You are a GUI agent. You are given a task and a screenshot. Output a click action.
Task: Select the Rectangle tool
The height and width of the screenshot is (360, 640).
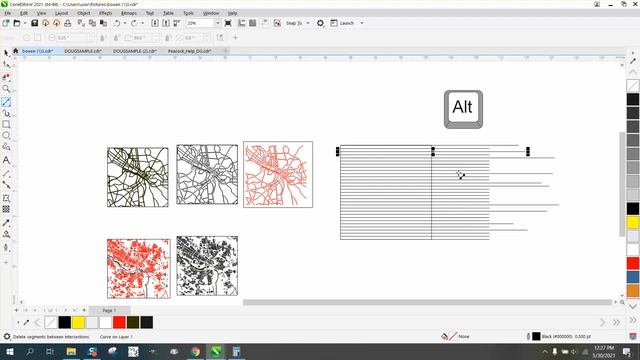6,124
